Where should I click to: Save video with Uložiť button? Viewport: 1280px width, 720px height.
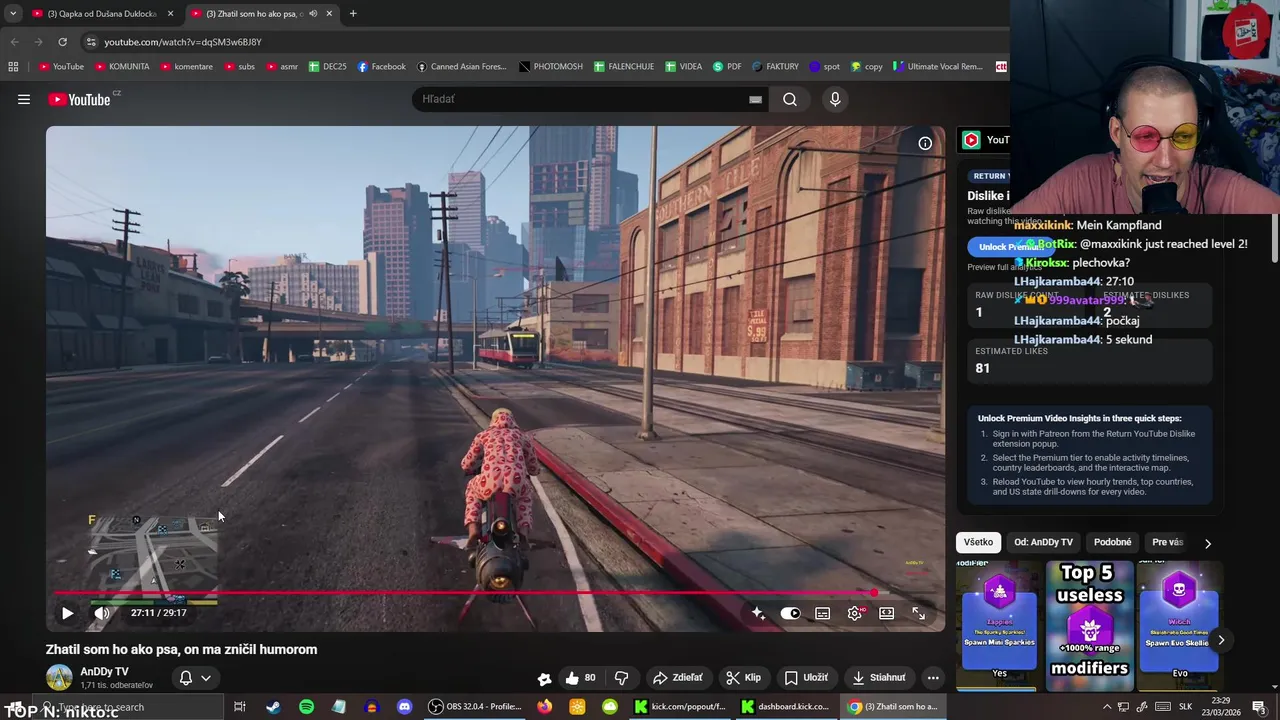tap(806, 677)
